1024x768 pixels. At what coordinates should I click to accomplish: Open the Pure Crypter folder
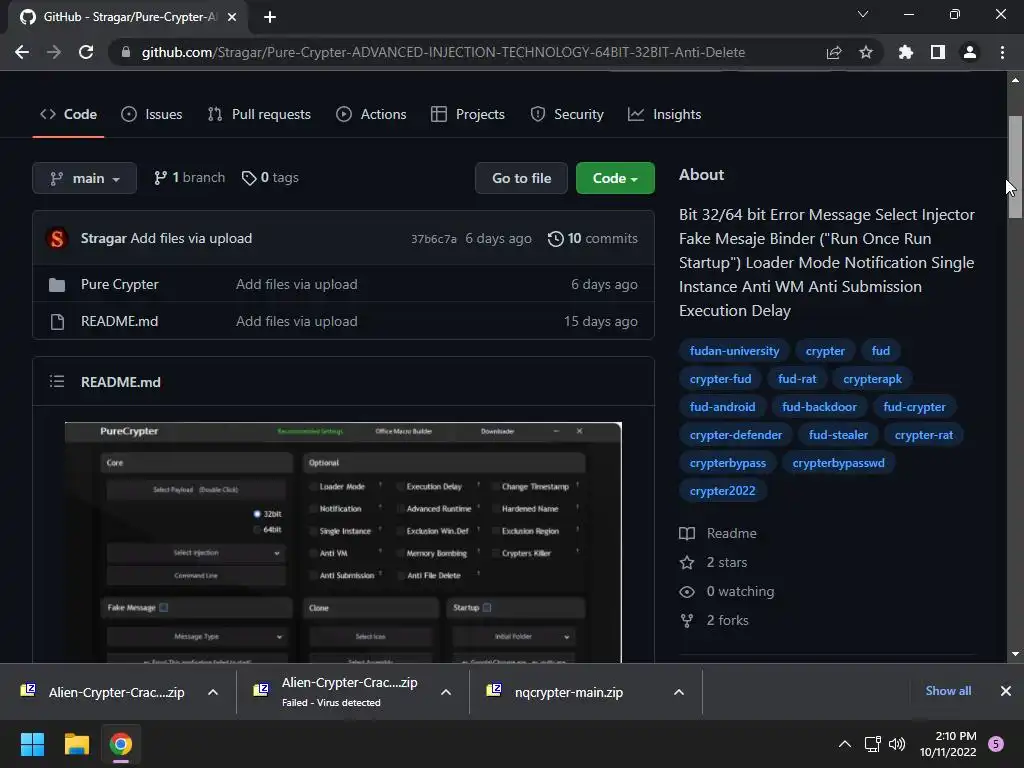click(x=120, y=284)
